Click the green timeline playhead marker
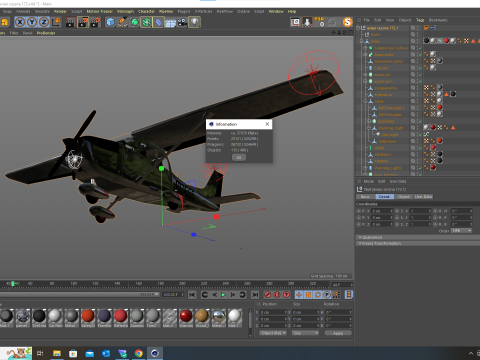This screenshot has height=360, width=480. [13, 284]
